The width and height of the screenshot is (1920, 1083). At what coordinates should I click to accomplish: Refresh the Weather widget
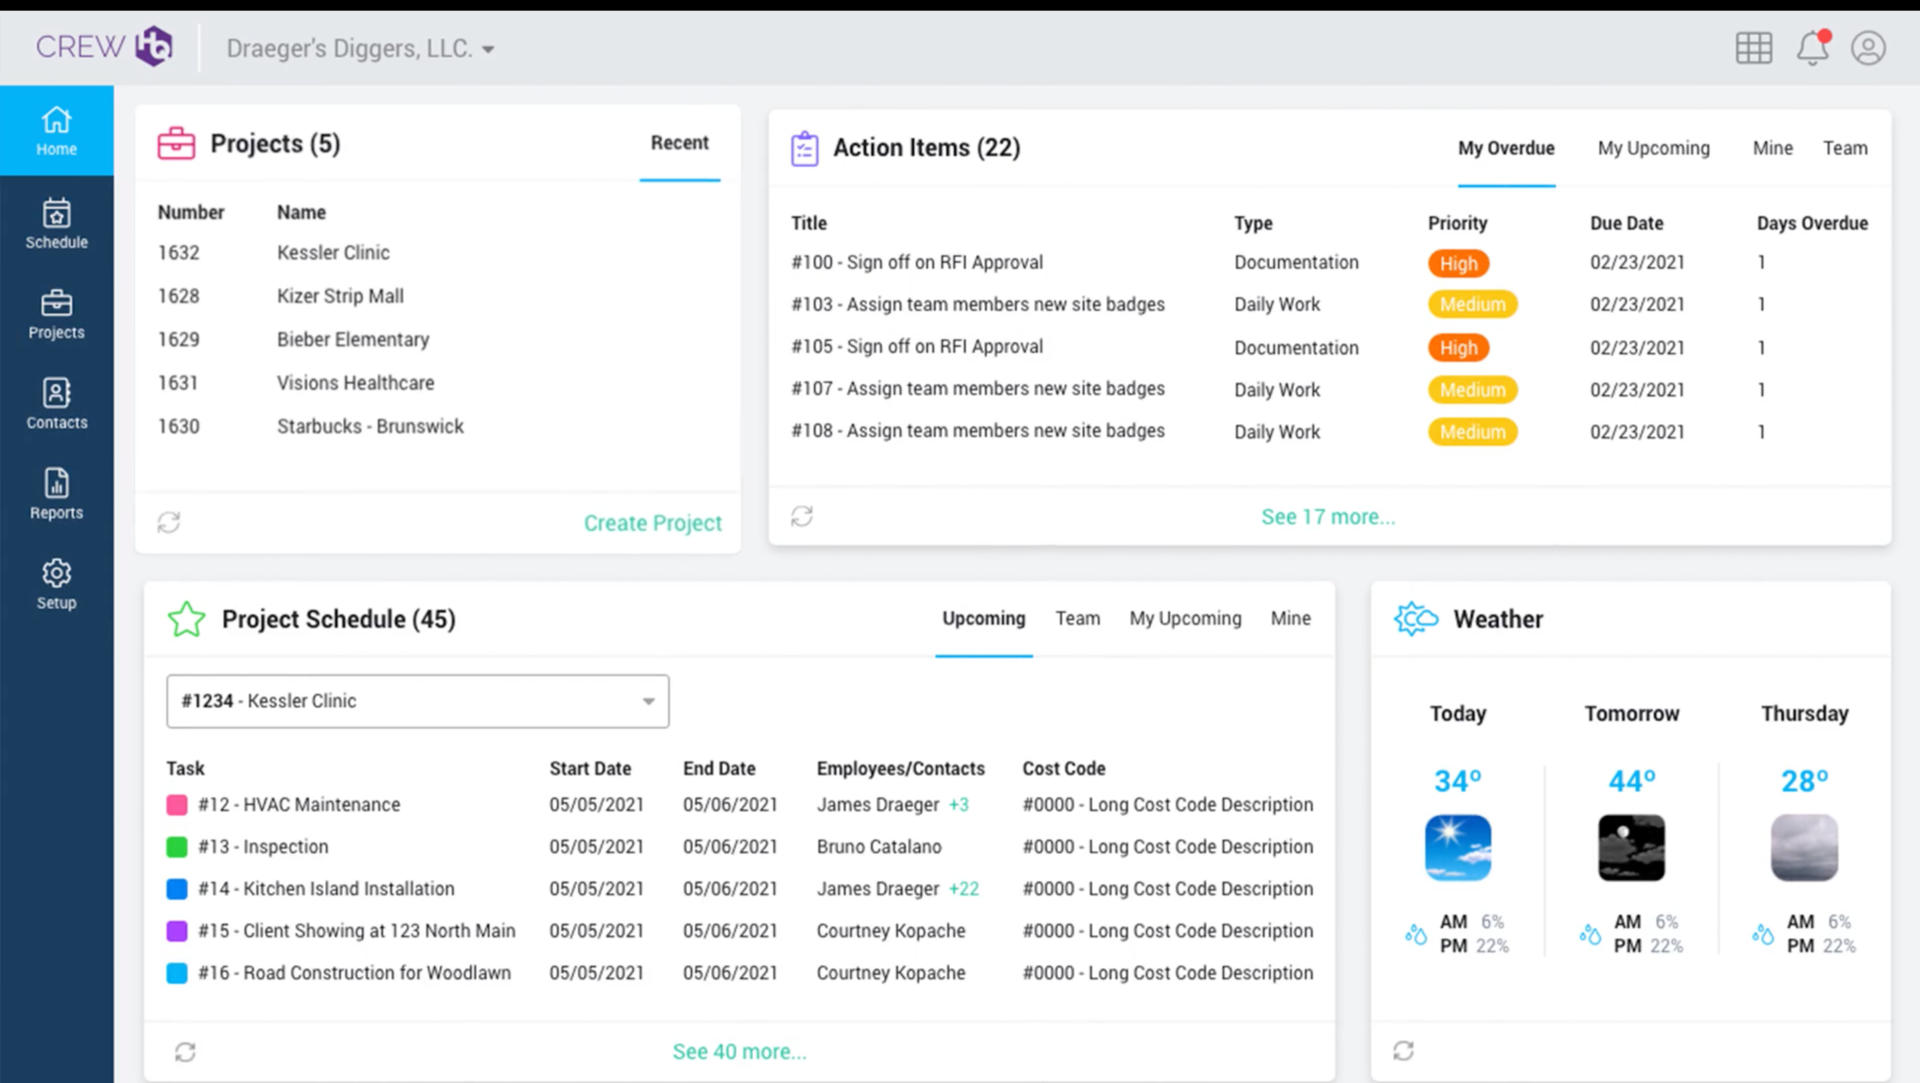[x=1404, y=1051]
